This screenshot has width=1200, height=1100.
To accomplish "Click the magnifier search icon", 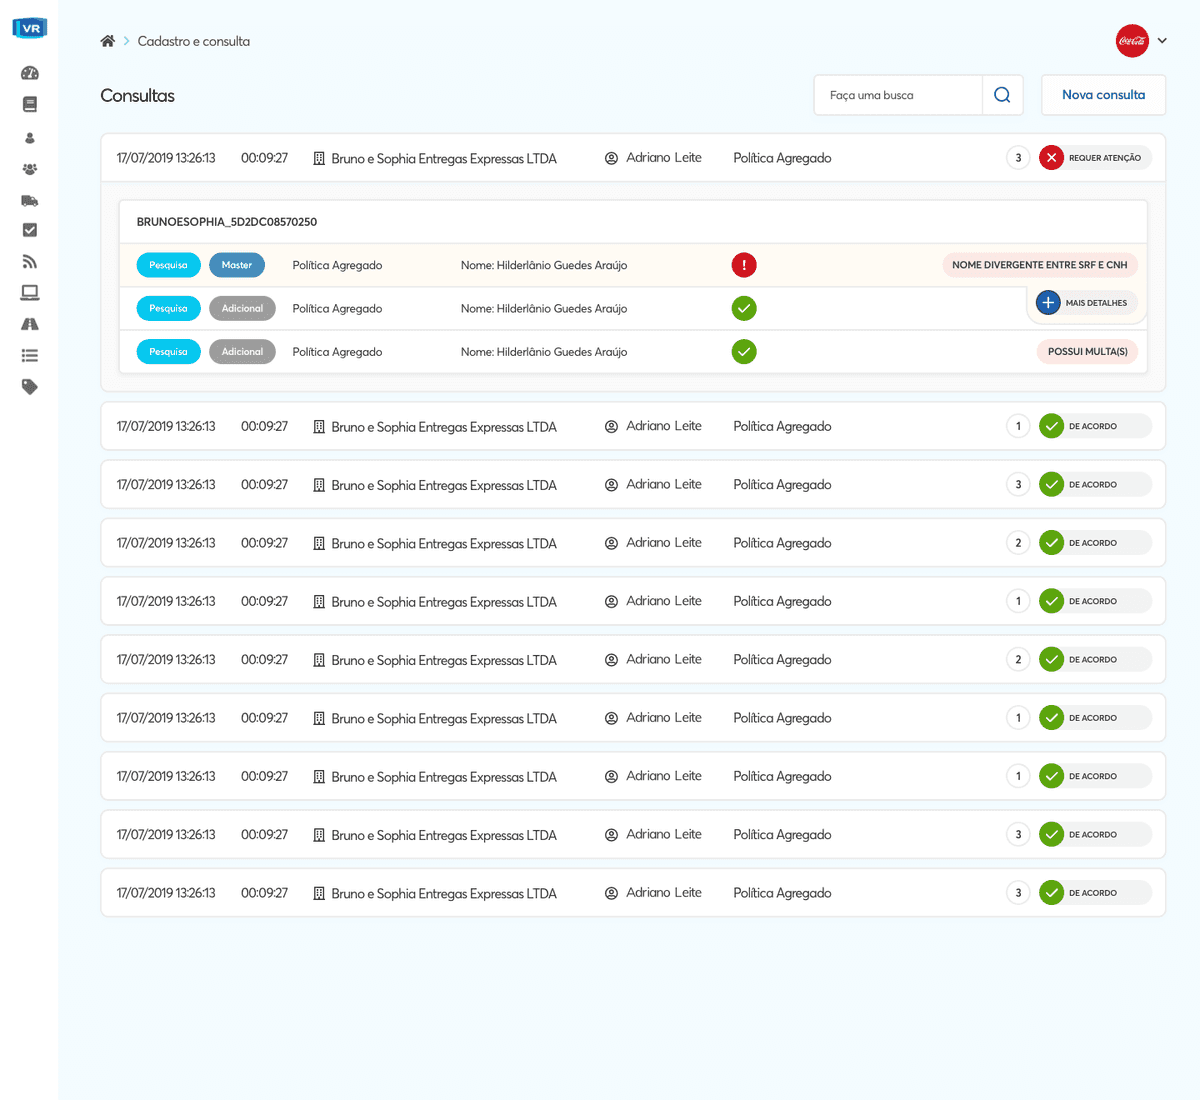I will pos(1002,95).
